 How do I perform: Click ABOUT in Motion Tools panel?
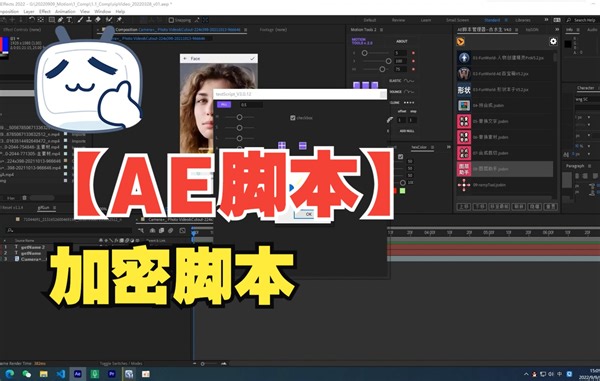click(x=402, y=41)
